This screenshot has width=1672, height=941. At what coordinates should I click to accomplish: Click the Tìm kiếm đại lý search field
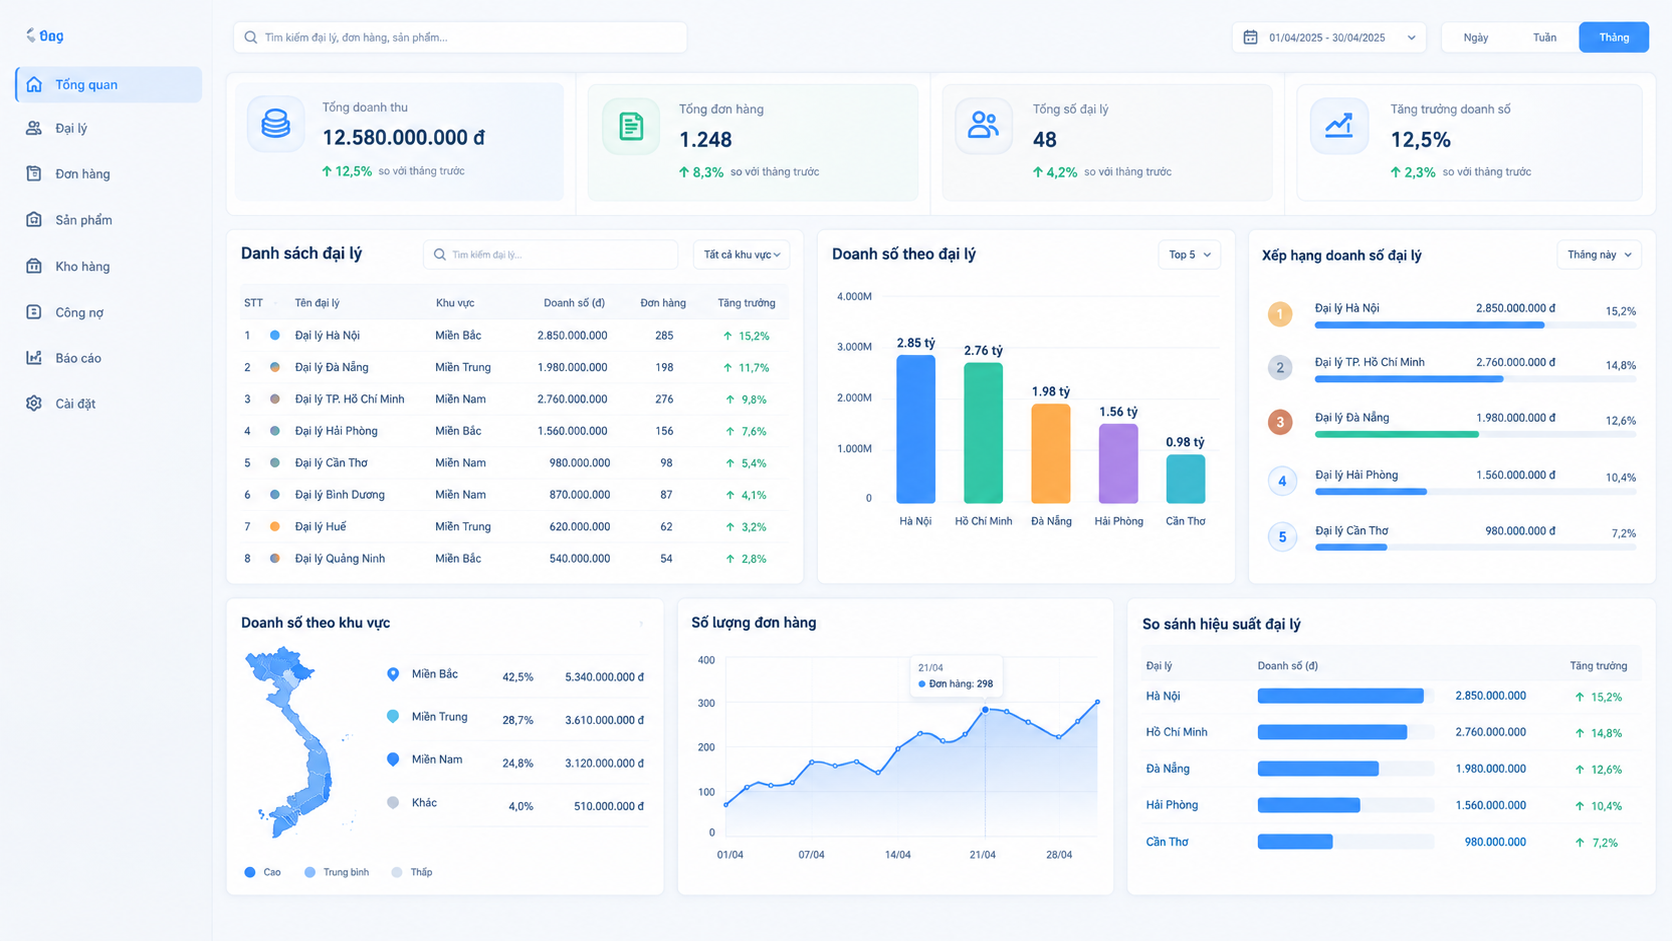click(x=550, y=255)
